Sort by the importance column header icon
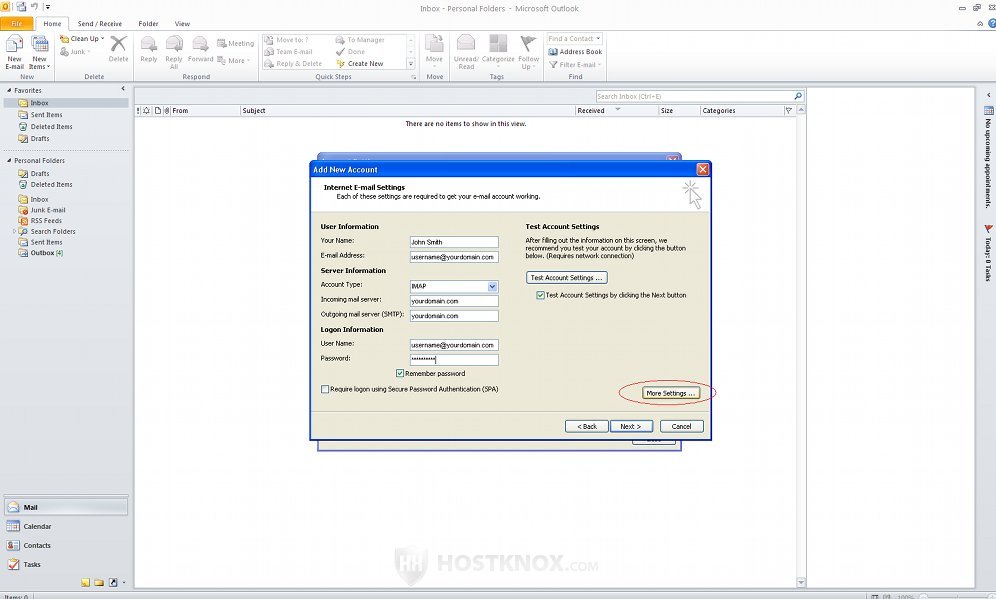 (x=138, y=111)
